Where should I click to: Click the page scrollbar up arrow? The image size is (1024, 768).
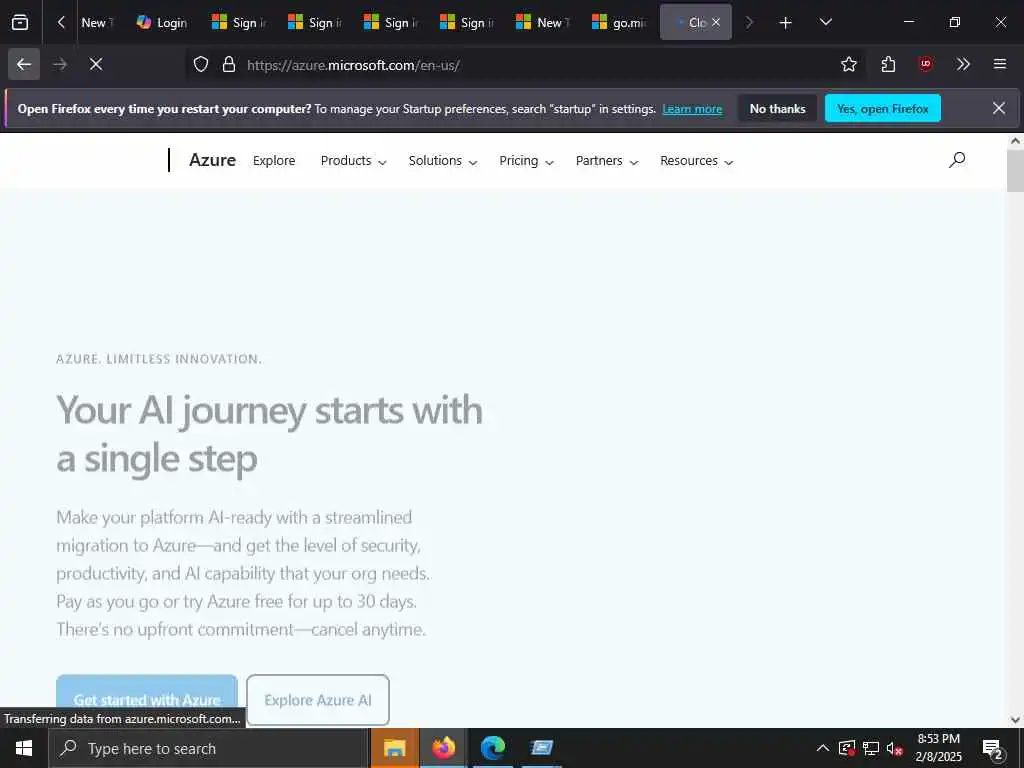point(1015,141)
